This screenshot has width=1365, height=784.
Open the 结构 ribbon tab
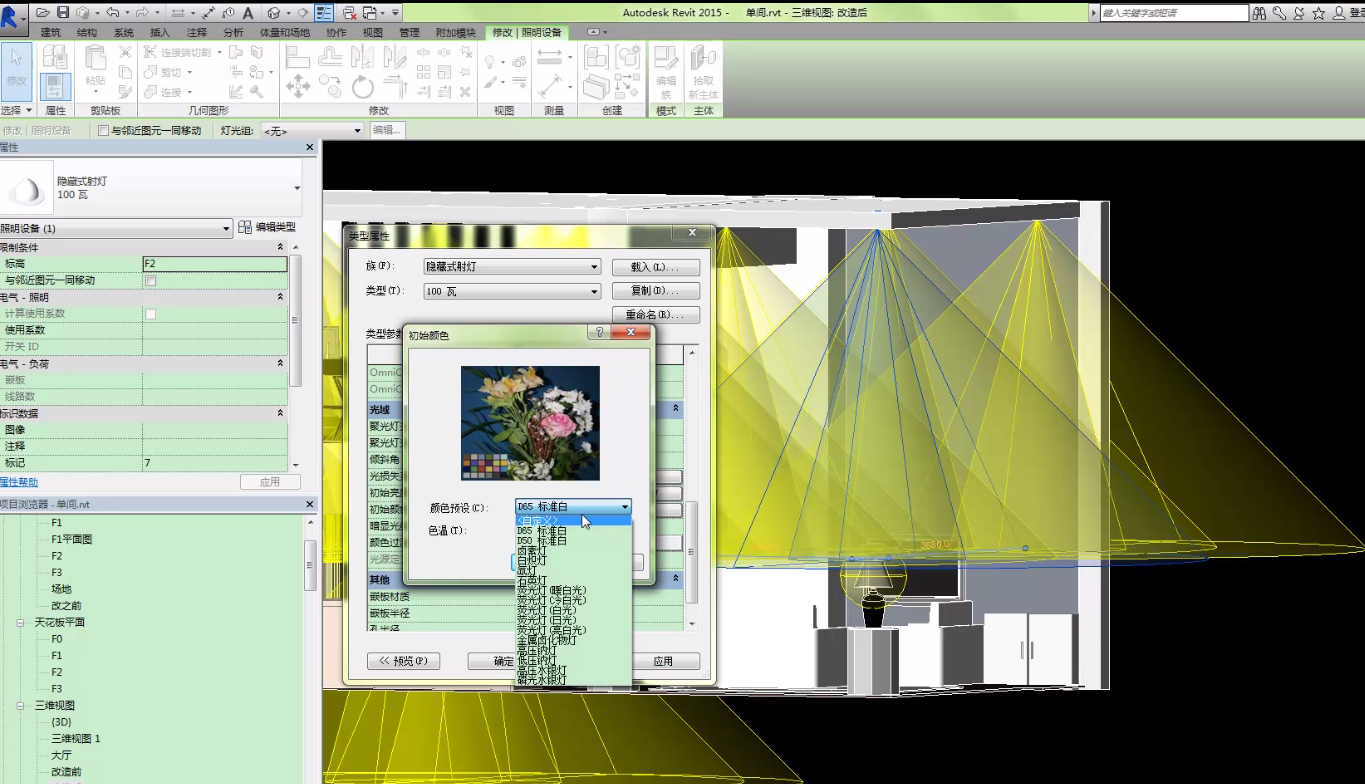pyautogui.click(x=87, y=33)
